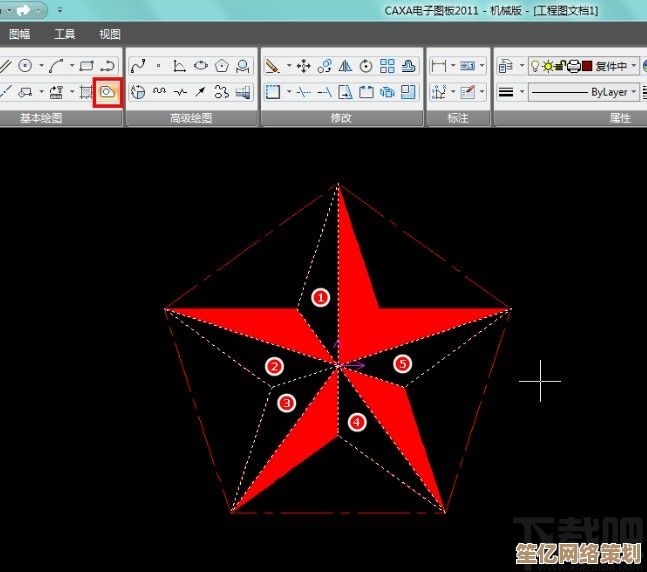Viewport: 647px width, 572px height.
Task: Select the Erase tool in Modify panel
Action: (272, 66)
